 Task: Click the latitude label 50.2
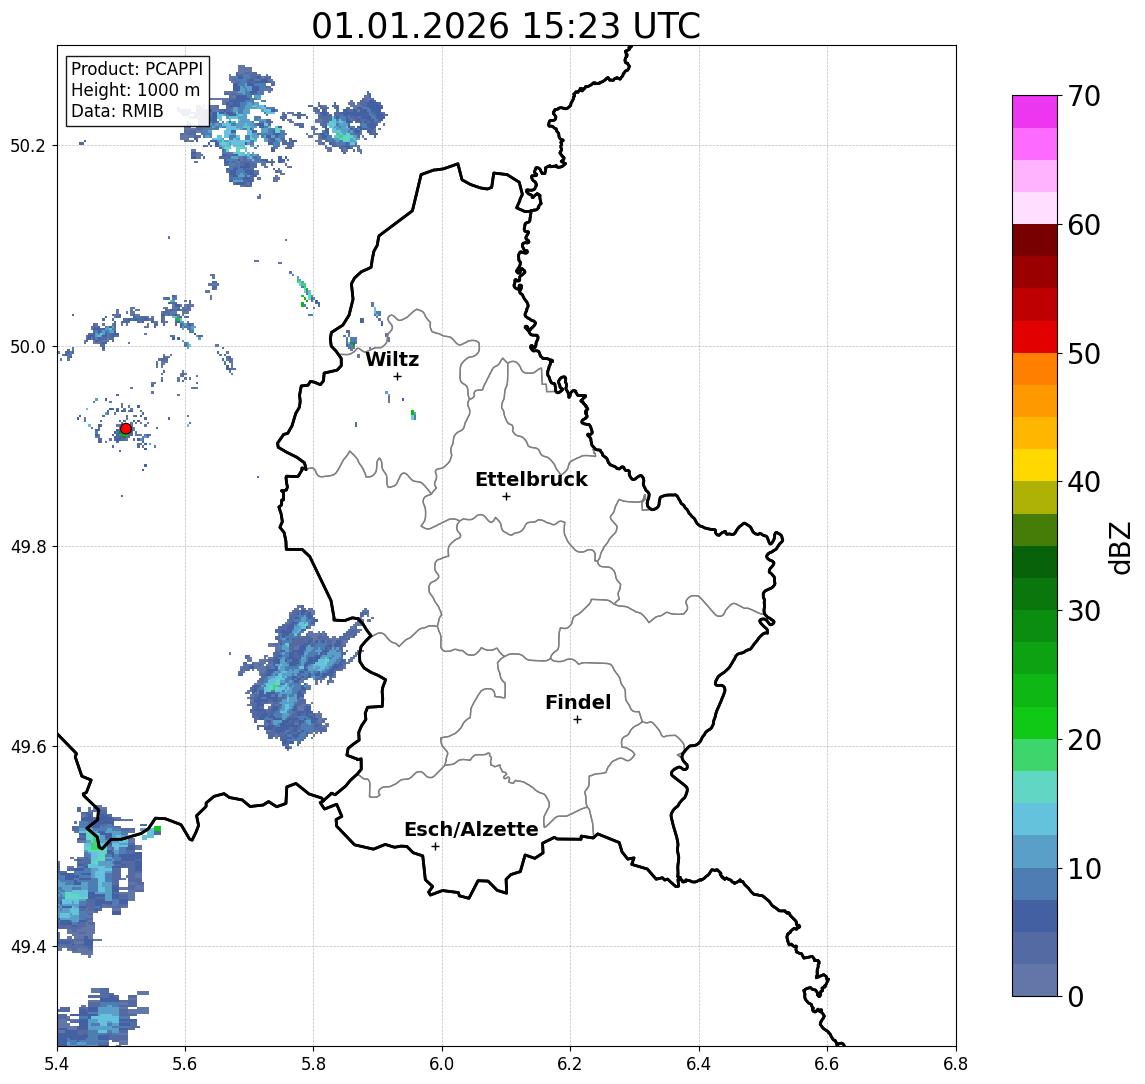click(27, 145)
